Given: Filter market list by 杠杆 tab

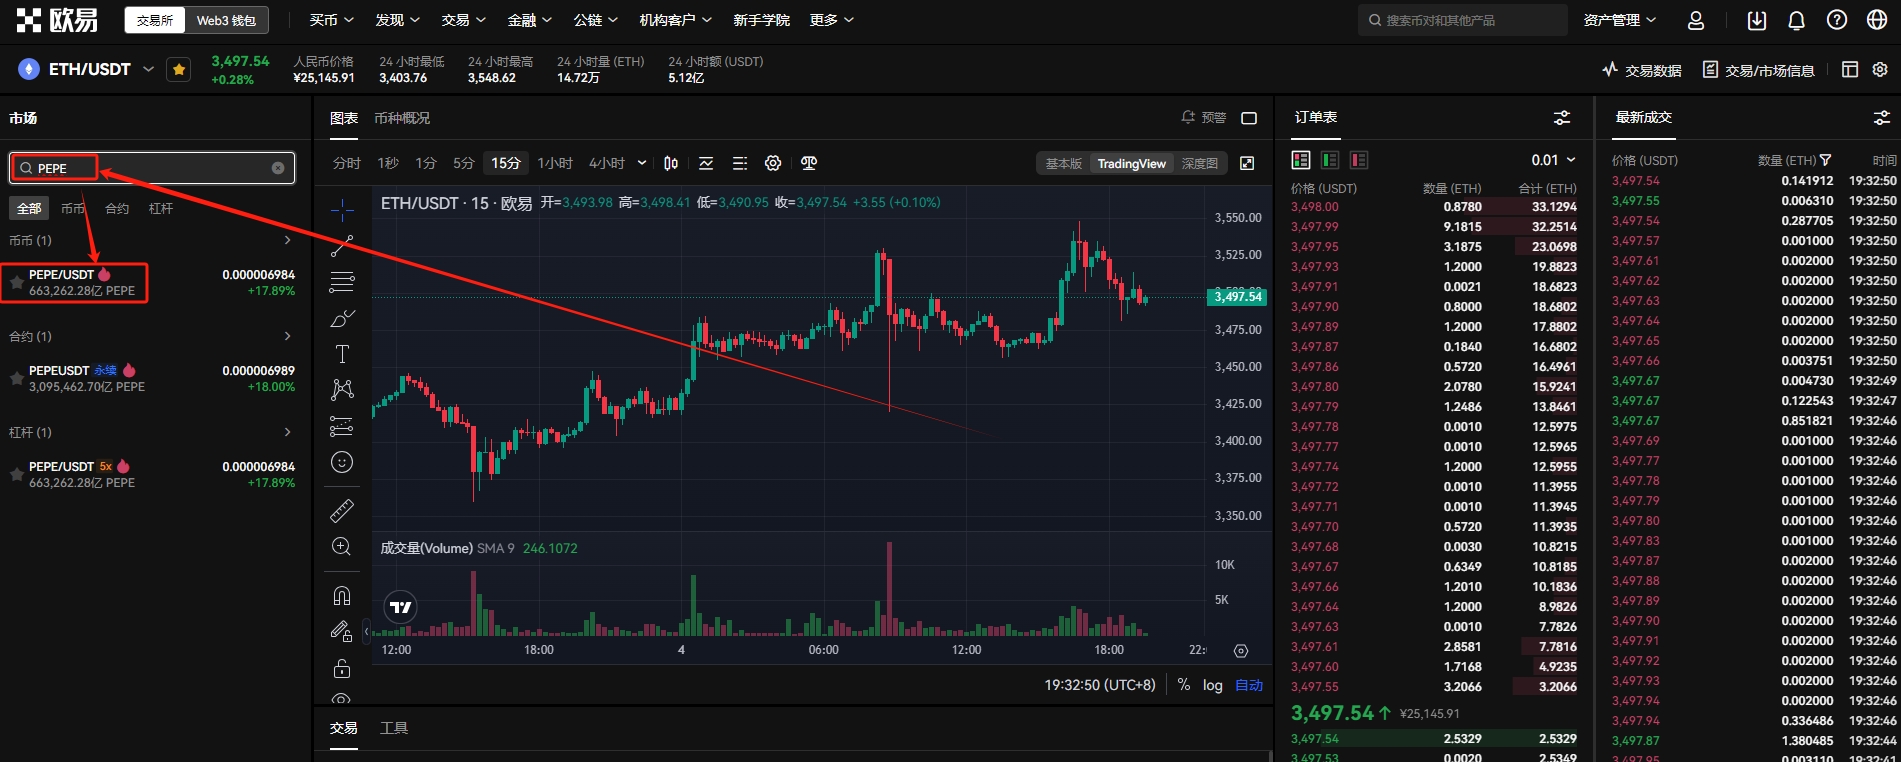Looking at the screenshot, I should pos(161,208).
